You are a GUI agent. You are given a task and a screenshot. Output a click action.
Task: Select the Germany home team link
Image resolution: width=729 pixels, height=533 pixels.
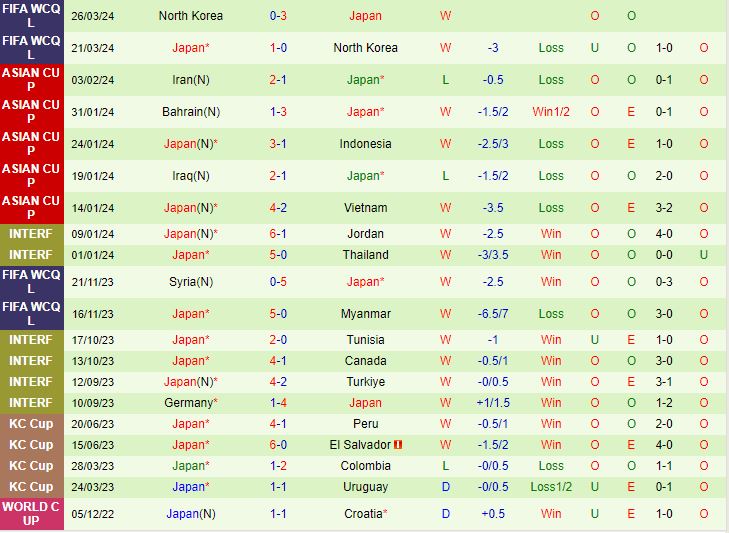coord(187,403)
